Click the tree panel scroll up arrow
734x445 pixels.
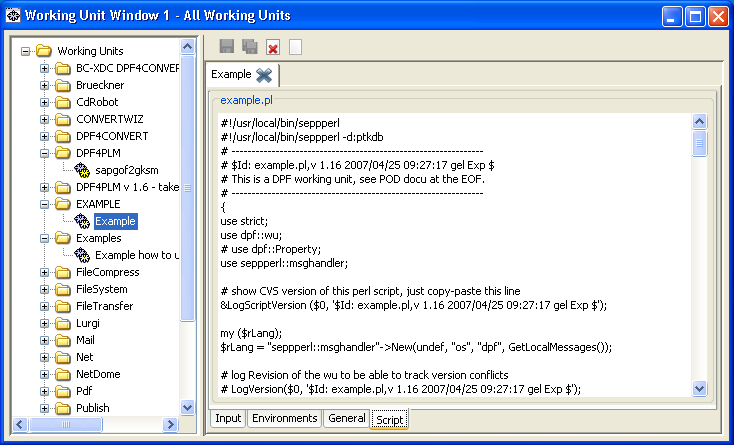click(x=188, y=46)
